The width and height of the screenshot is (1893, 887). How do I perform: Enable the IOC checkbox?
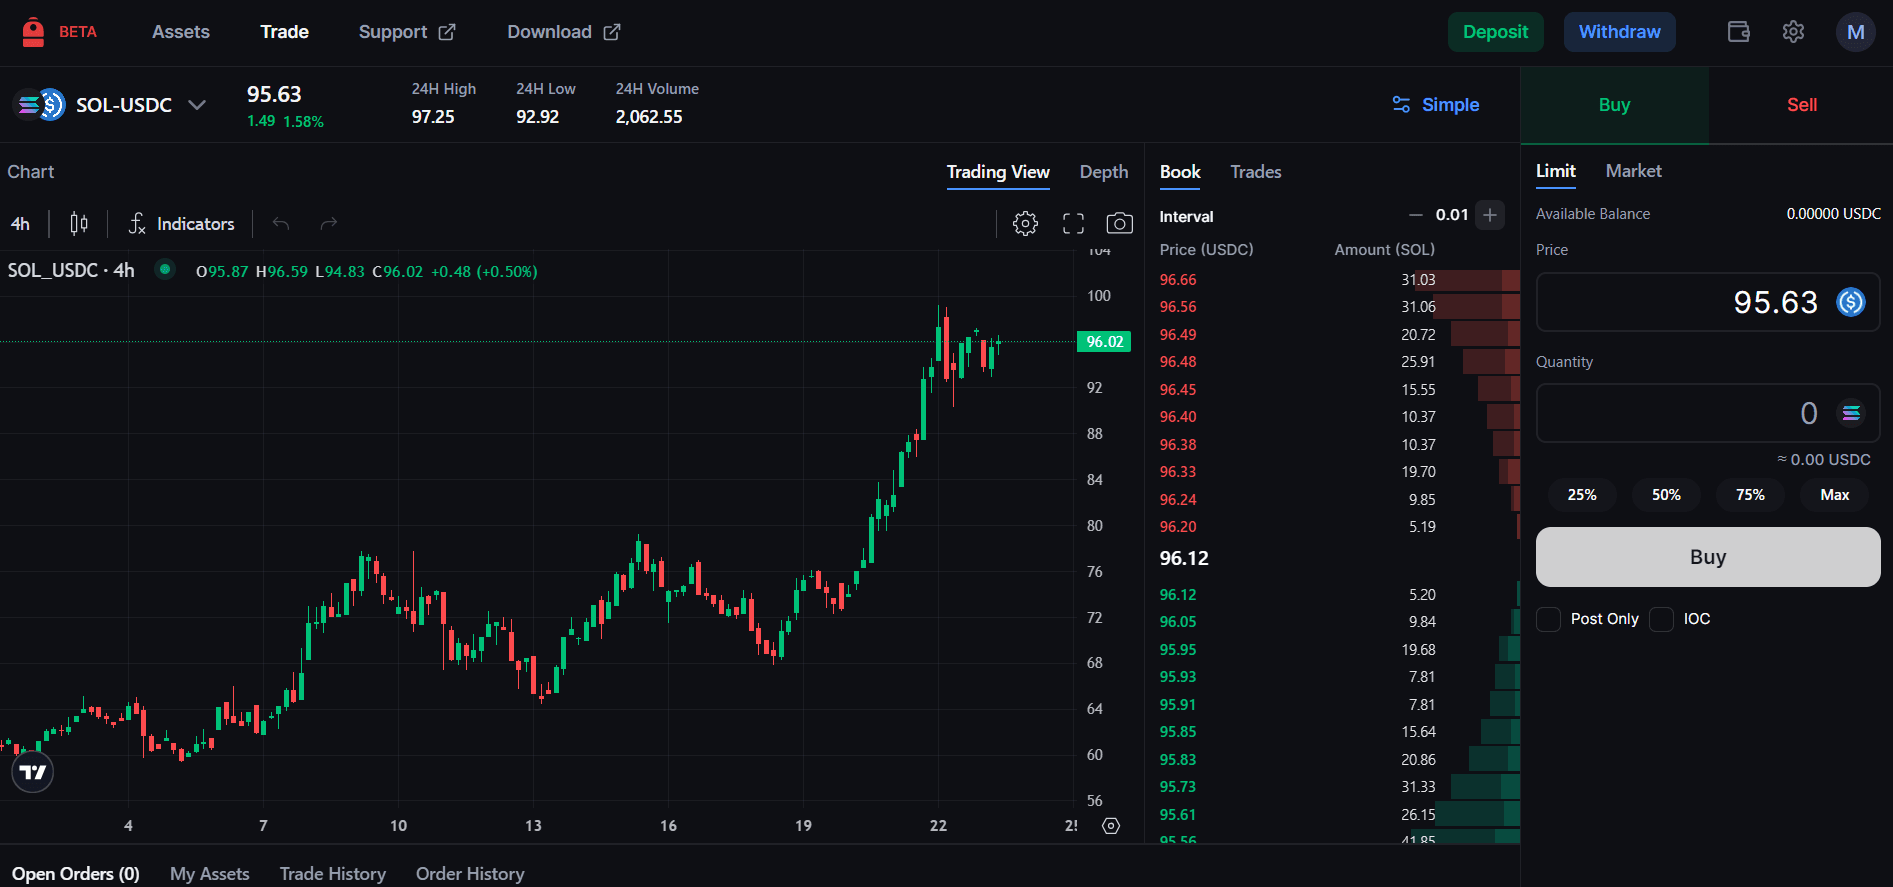tap(1661, 619)
